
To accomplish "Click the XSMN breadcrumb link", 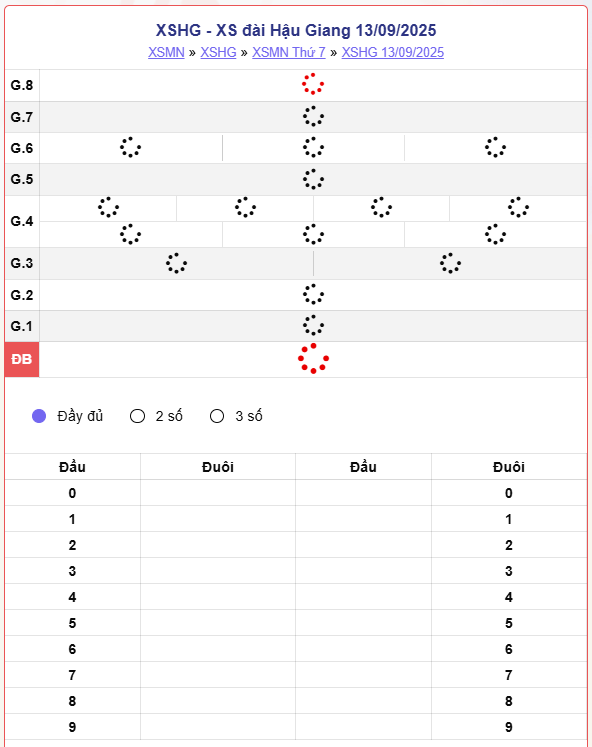I will coord(166,52).
